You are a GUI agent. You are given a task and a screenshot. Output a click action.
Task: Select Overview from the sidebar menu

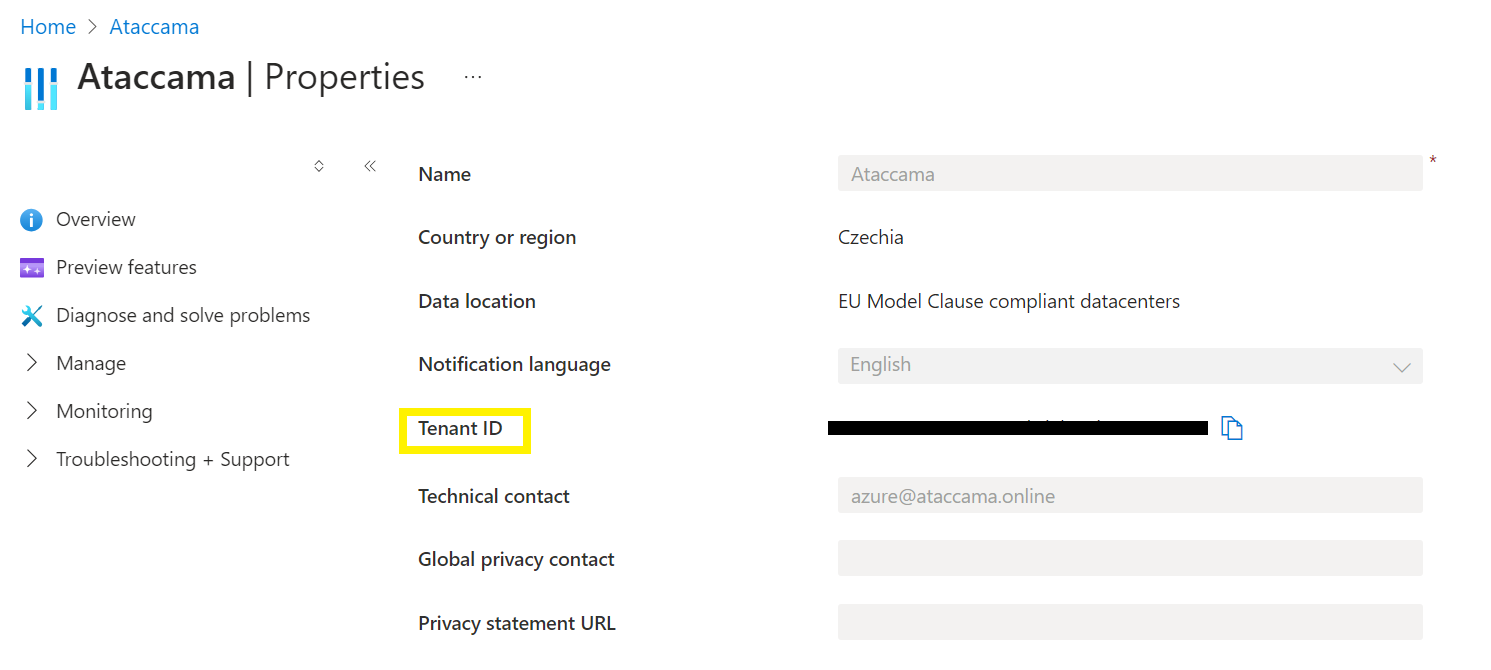[95, 219]
